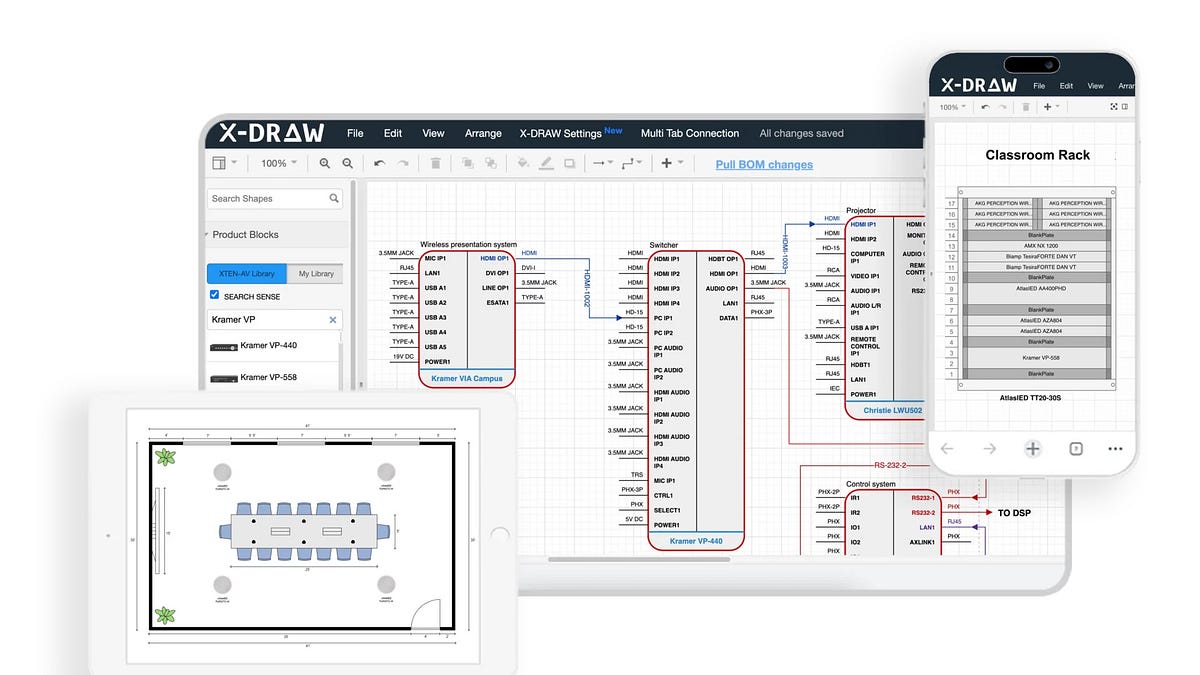Toggle the shadow icon in the toolbar

[x=571, y=163]
